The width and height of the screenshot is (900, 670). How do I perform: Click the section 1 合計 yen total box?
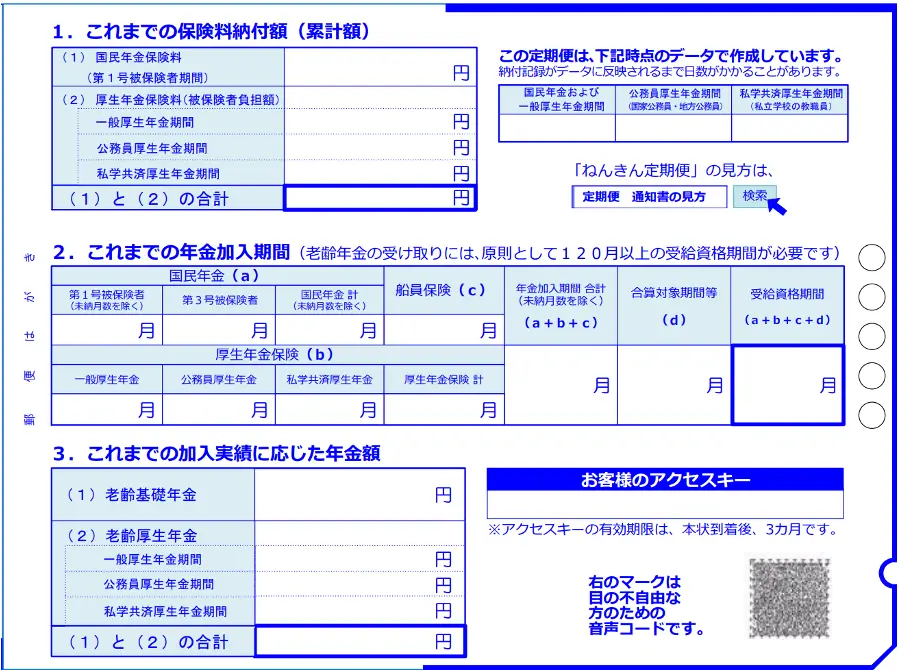380,198
